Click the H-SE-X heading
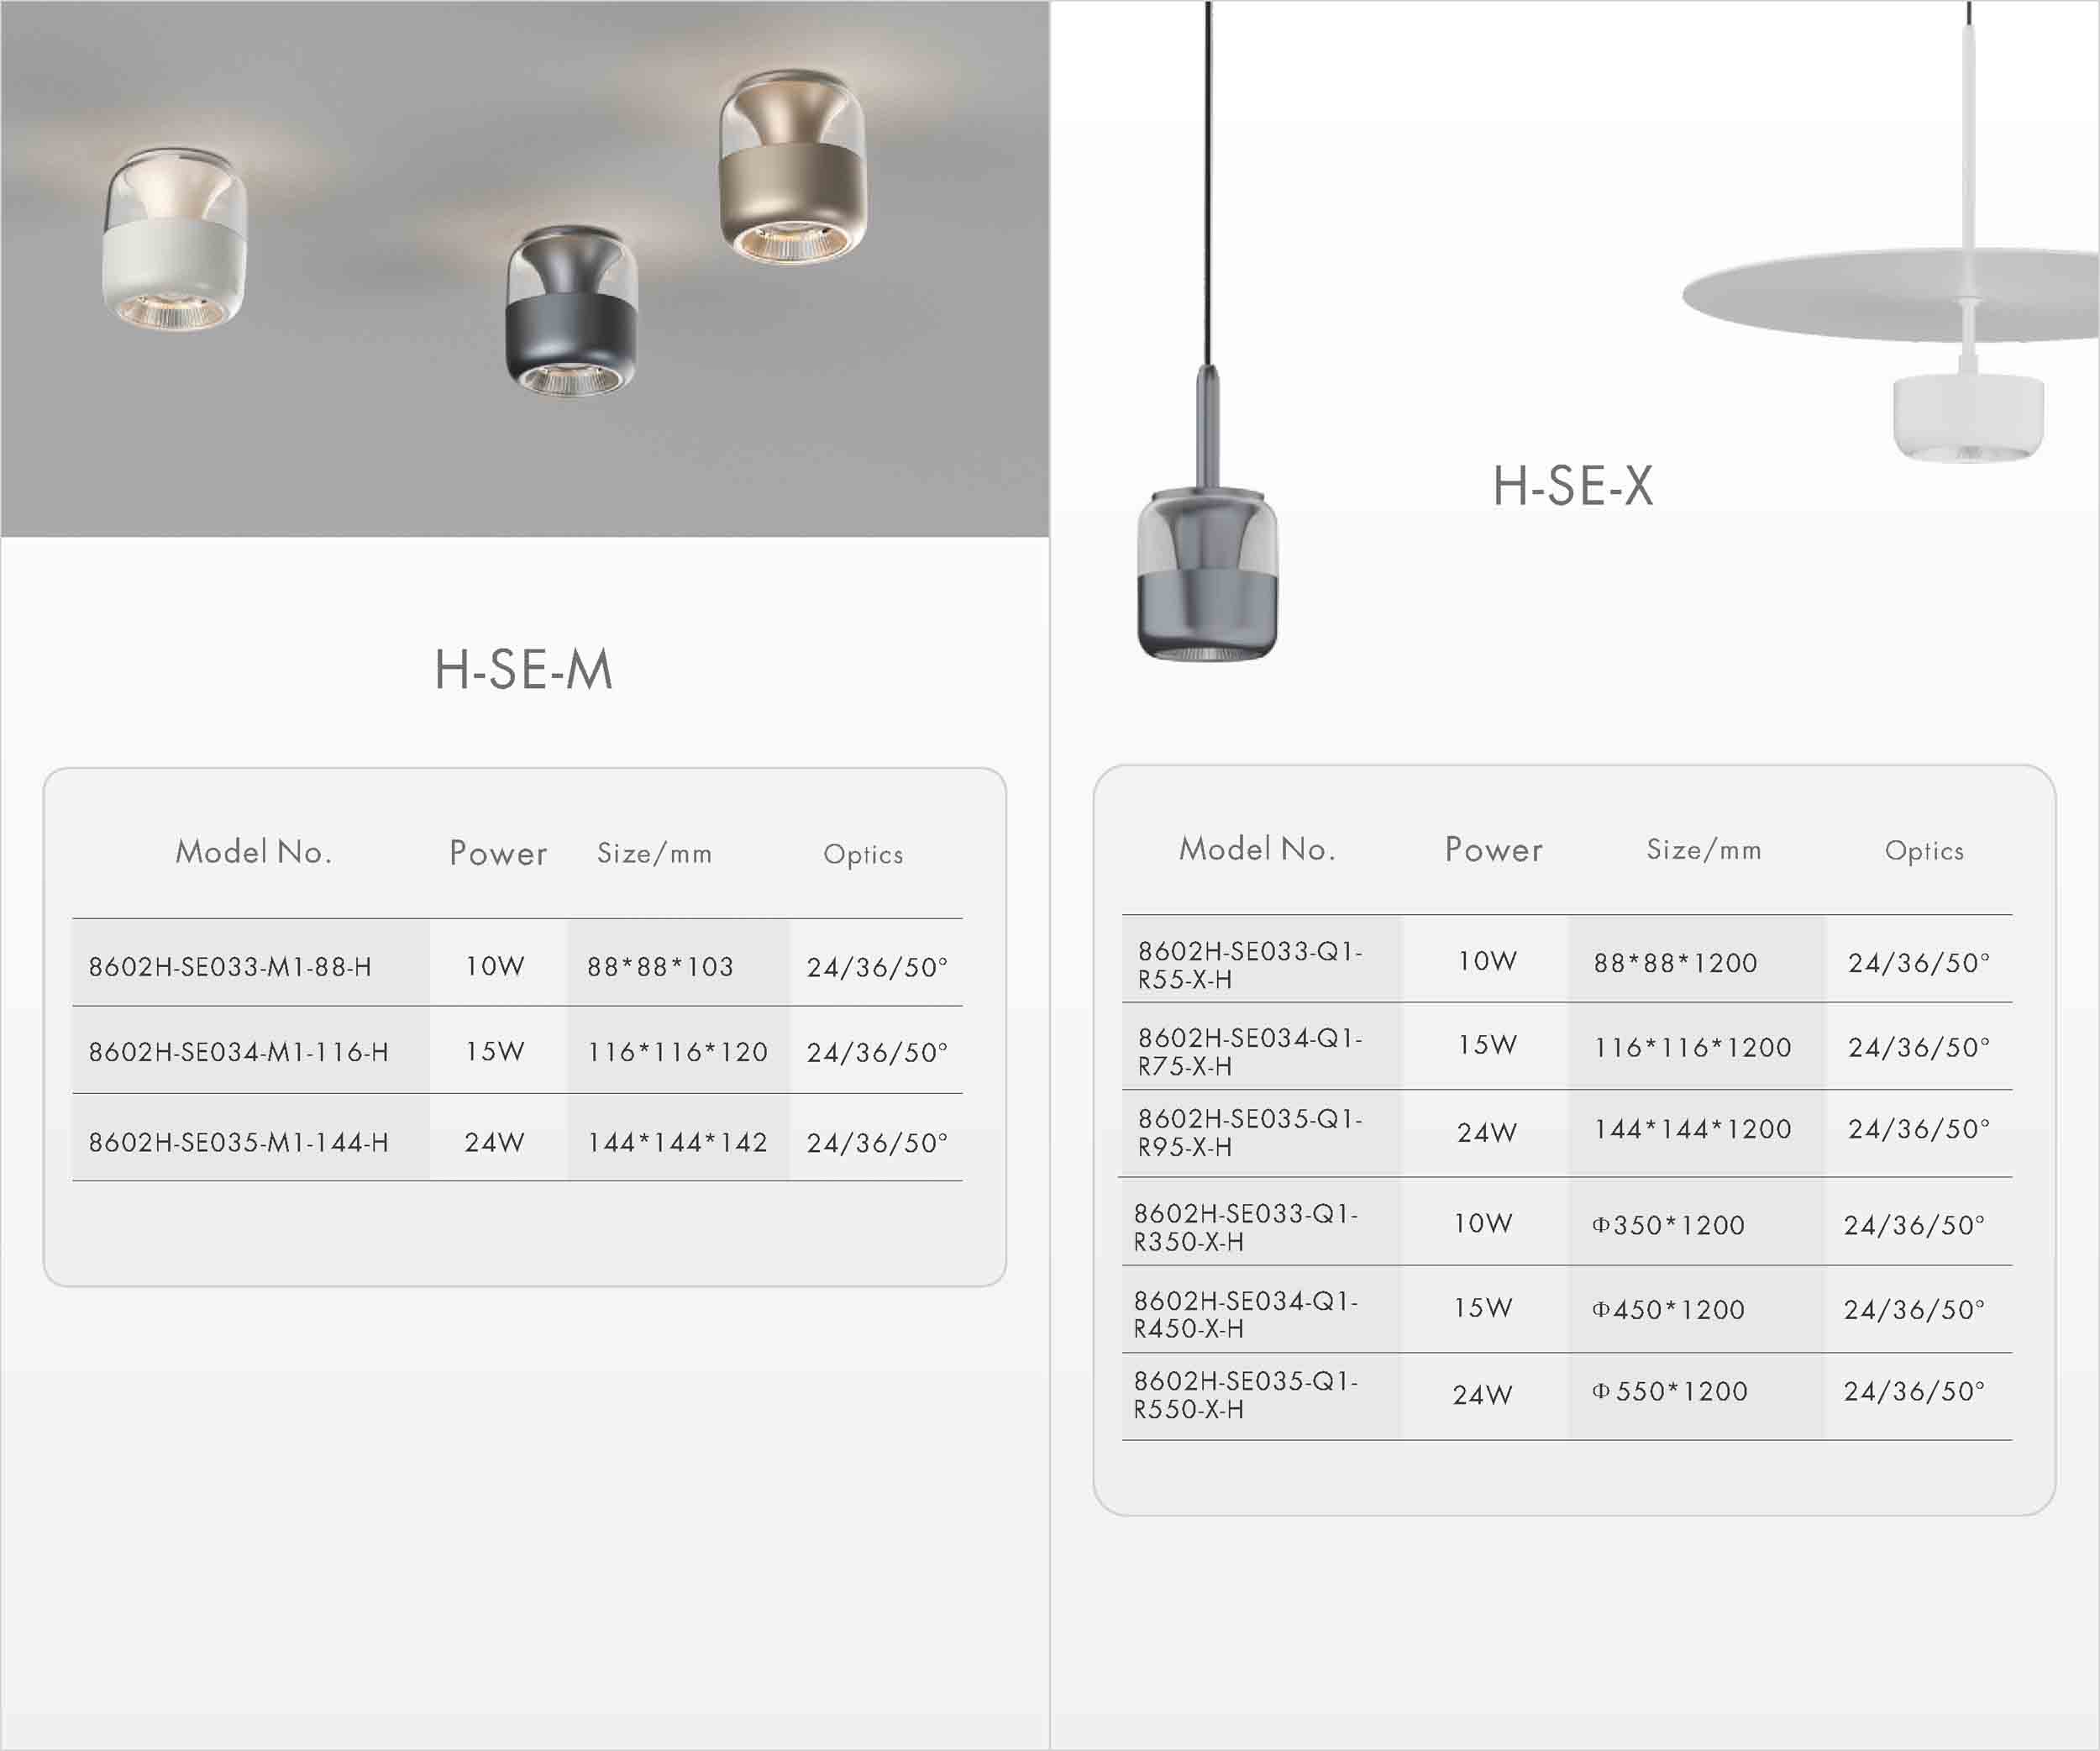This screenshot has height=1751, width=2100. 1572,486
